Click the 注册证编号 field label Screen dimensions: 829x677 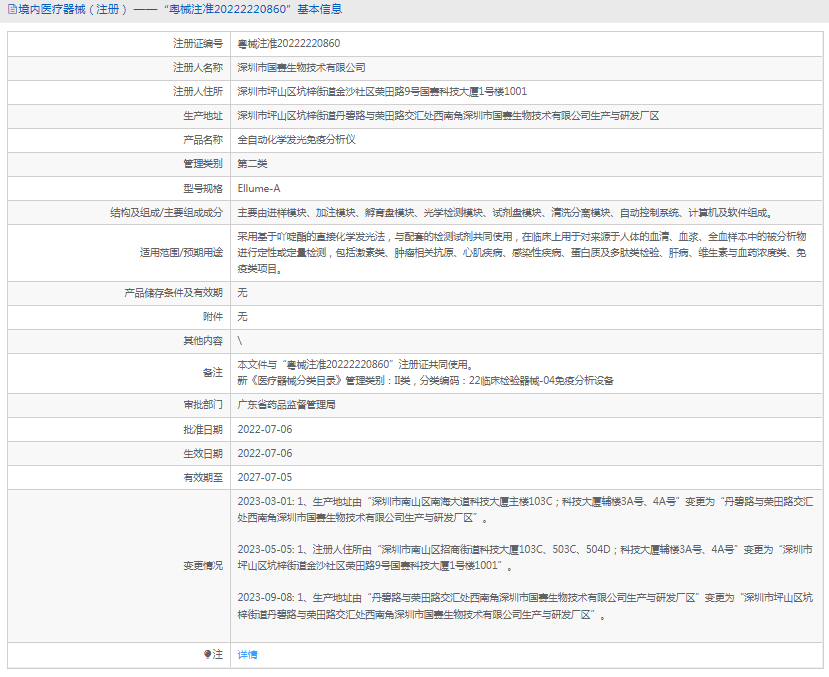[198, 43]
